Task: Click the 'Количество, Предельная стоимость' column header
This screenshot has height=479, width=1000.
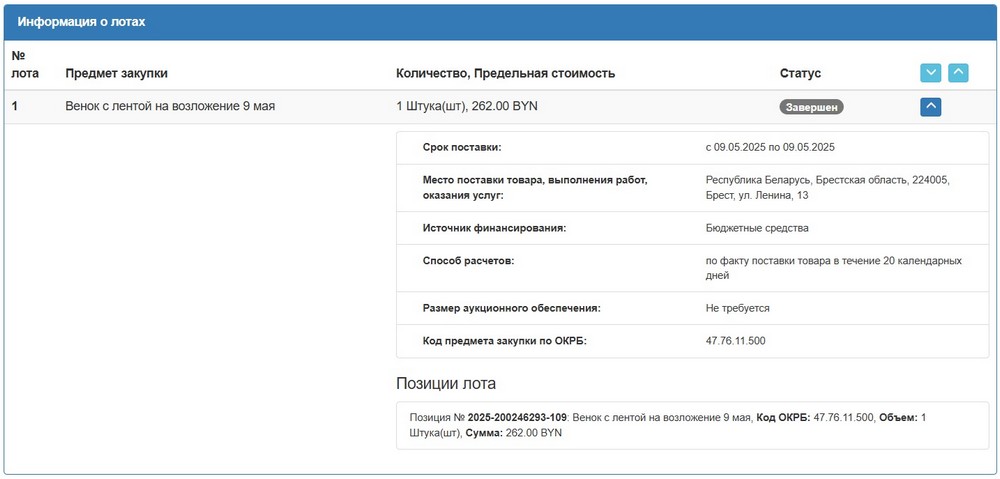Action: pos(505,73)
